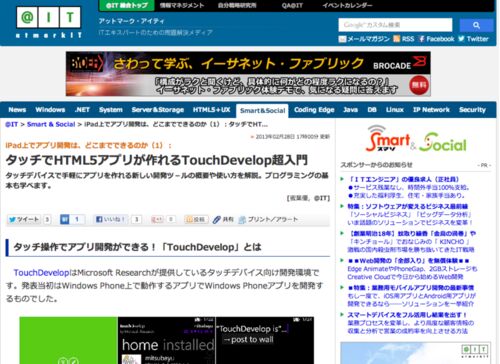Switch to the IP Network tab

(431, 110)
